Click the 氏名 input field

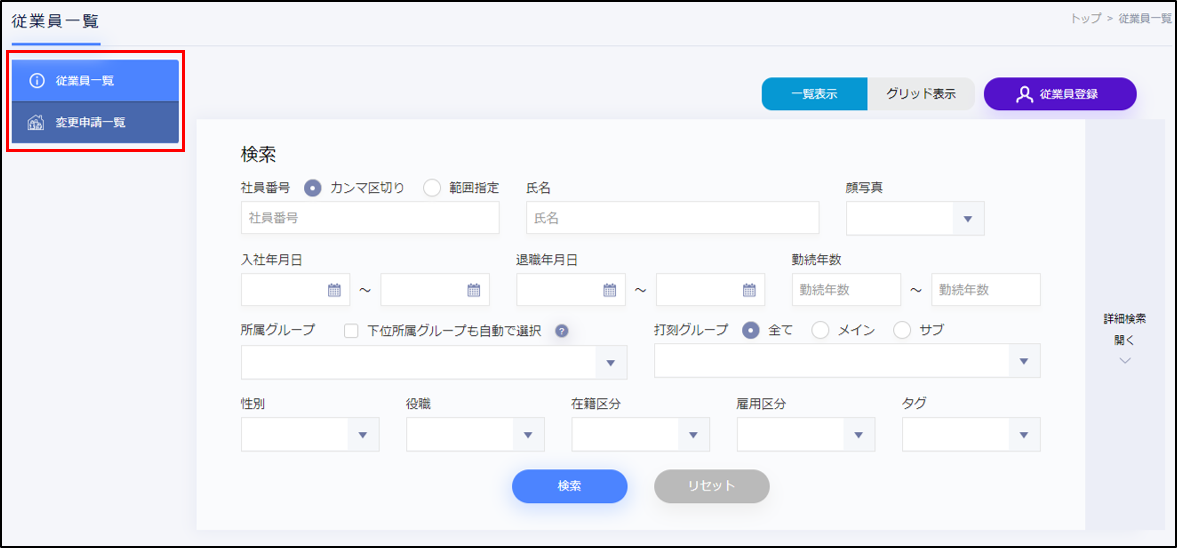pyautogui.click(x=672, y=218)
